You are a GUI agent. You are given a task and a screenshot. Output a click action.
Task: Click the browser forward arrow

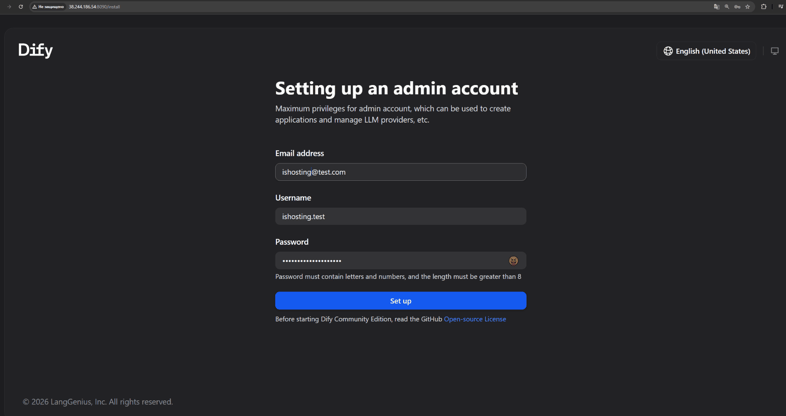click(9, 7)
